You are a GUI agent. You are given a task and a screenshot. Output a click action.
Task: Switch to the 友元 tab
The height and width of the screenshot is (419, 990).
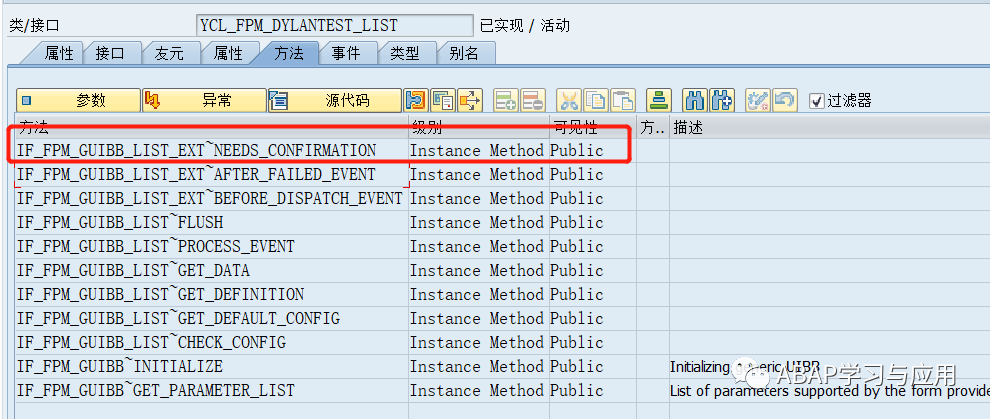pos(169,54)
